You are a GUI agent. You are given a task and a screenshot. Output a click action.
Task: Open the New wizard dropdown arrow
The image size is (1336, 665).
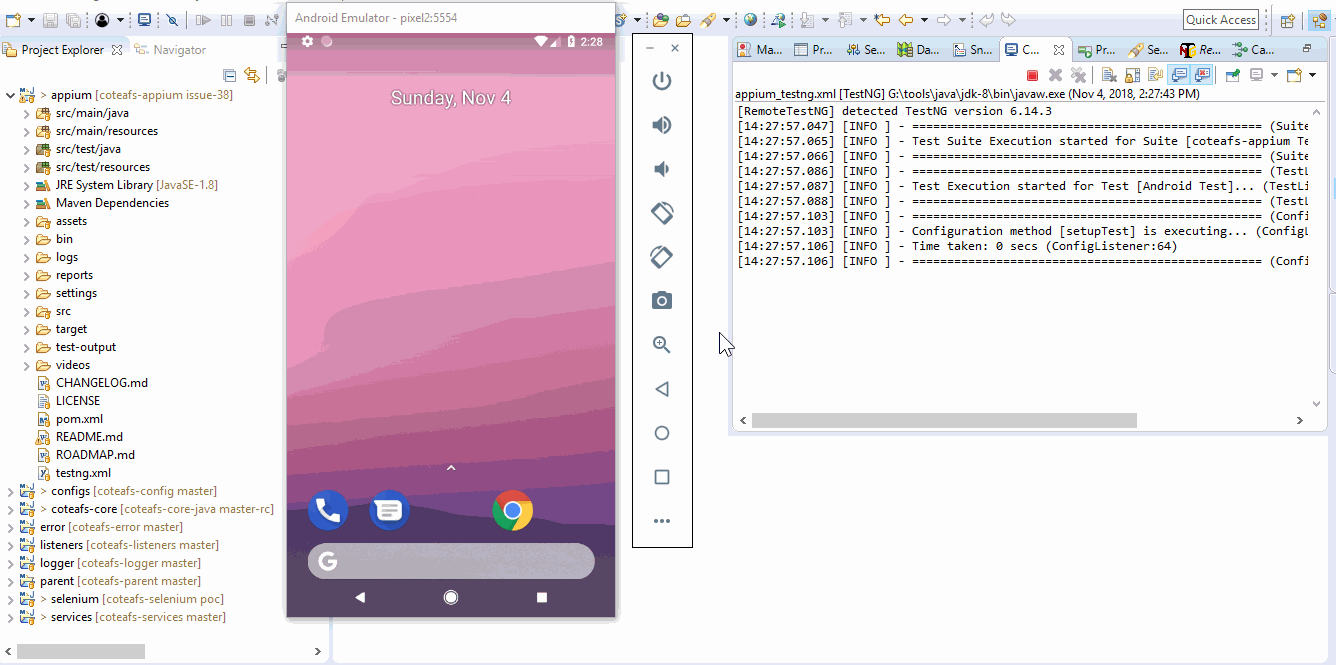pos(31,20)
